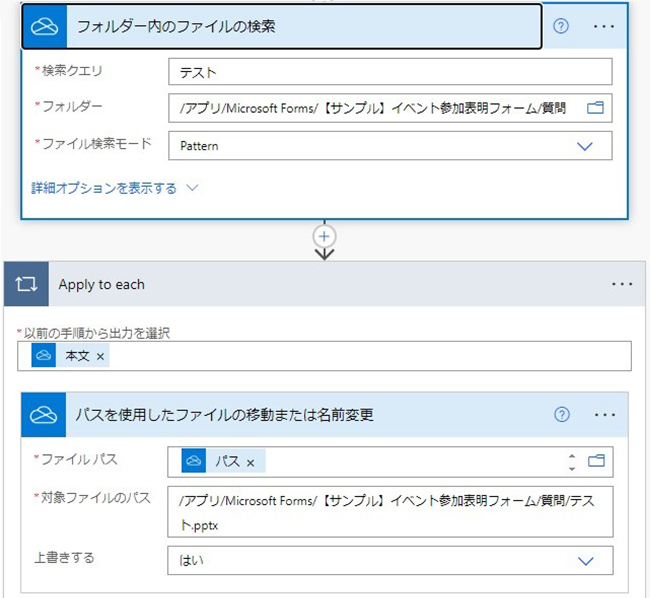Click OneDrive icon on move or rename action
This screenshot has width=650, height=598.
tap(44, 415)
